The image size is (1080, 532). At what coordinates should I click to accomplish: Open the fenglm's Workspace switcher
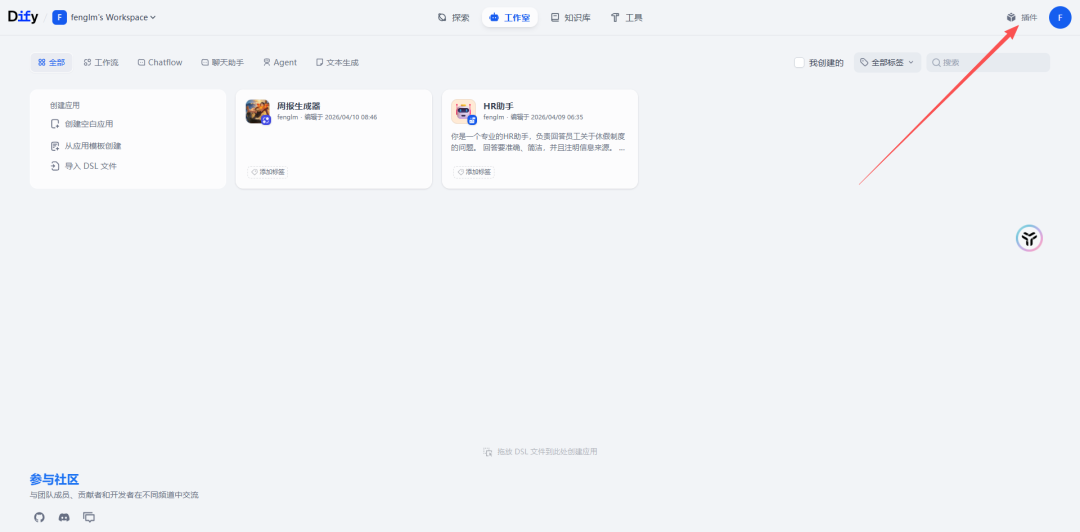tap(104, 17)
